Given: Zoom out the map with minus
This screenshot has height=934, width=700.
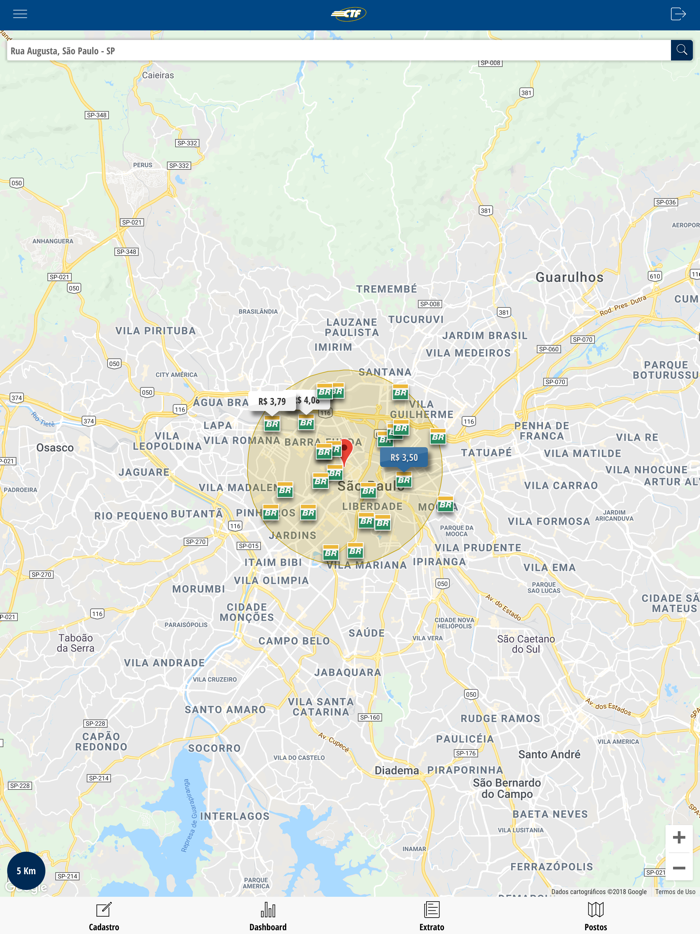Looking at the screenshot, I should point(679,868).
